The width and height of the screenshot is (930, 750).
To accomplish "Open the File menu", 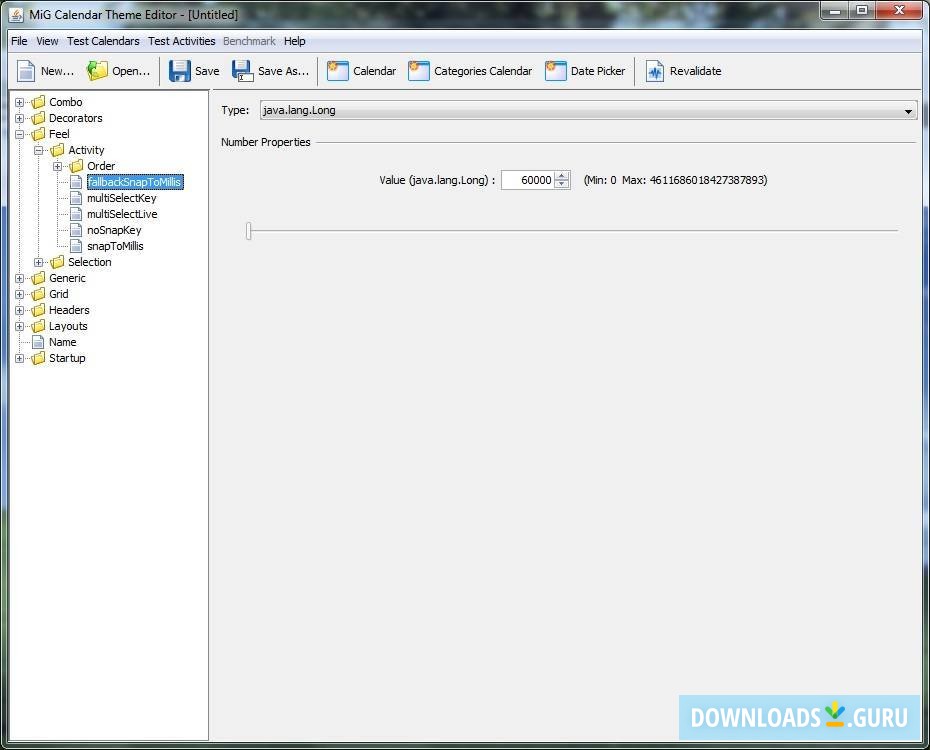I will tap(19, 41).
